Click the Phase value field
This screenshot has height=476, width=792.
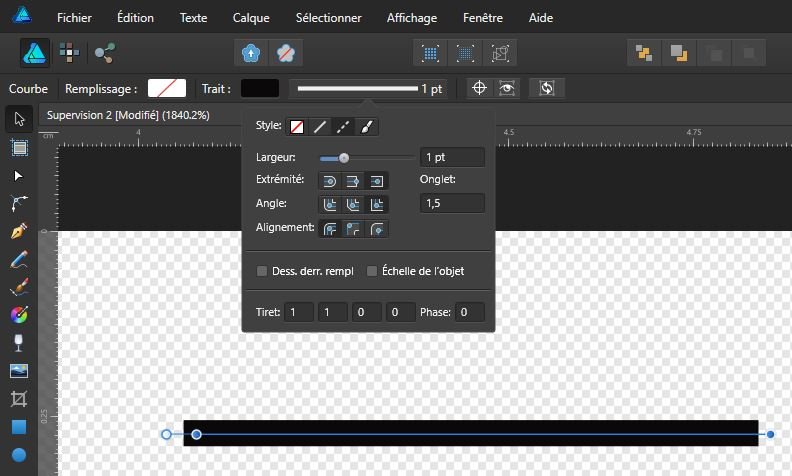point(470,312)
